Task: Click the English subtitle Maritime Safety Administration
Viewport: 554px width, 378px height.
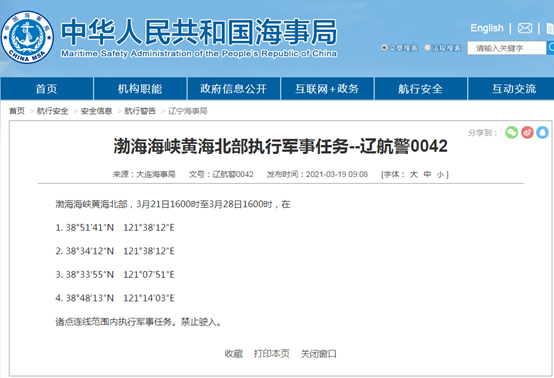Action: (x=199, y=54)
